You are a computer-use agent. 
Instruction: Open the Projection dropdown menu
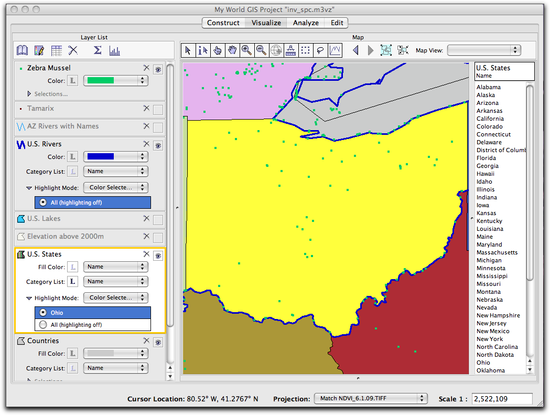coord(370,399)
